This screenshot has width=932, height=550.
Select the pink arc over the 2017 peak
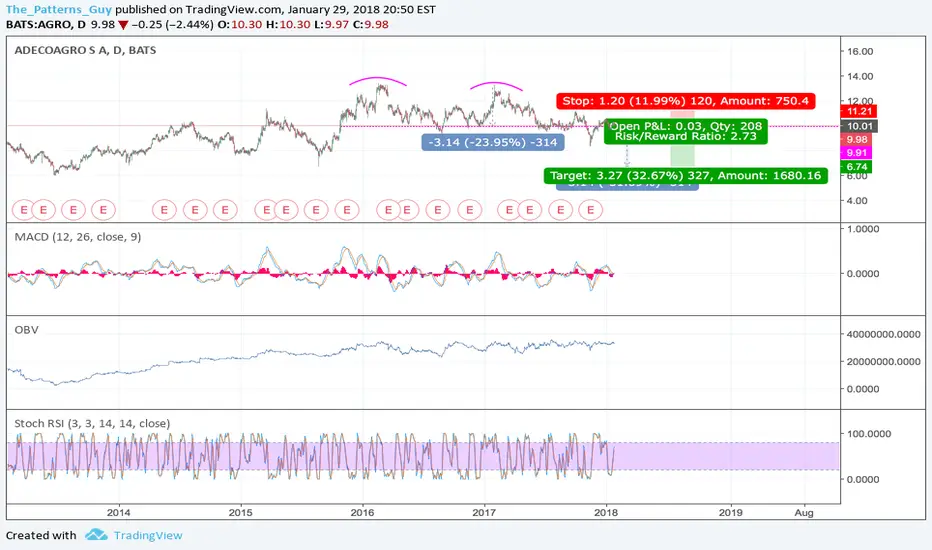tap(496, 86)
